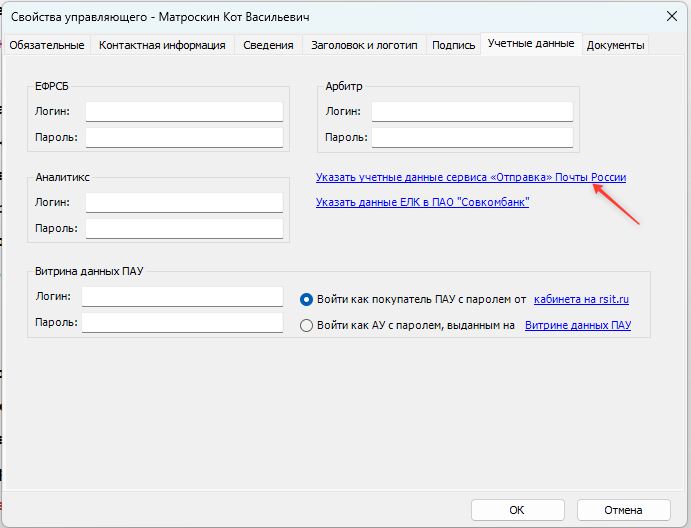Select the Войти как покупатель ПАУ radio option
Screen dimensions: 691x528
(x=306, y=300)
